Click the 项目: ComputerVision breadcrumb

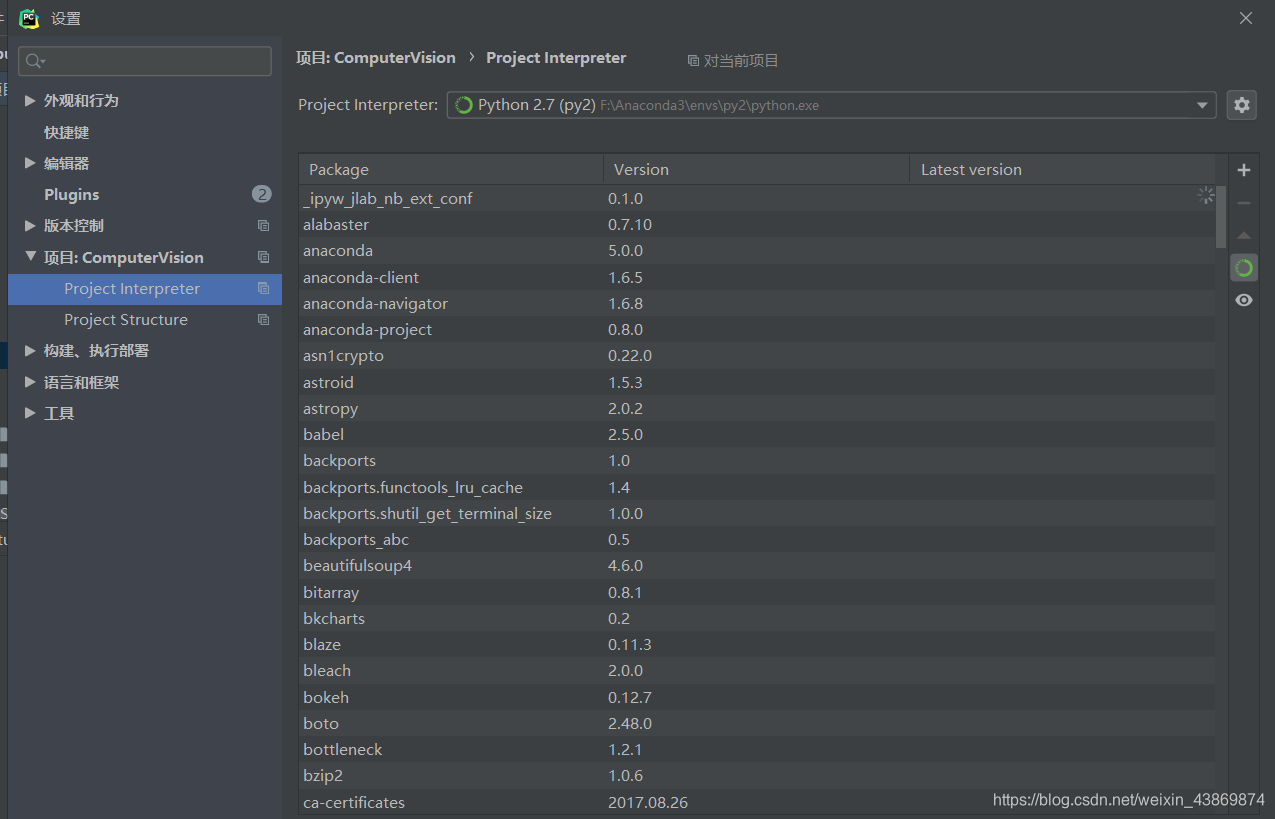(x=376, y=58)
